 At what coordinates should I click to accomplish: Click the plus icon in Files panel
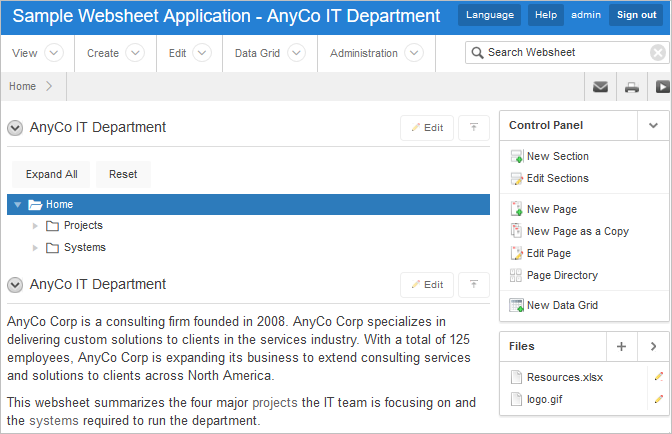tap(621, 346)
